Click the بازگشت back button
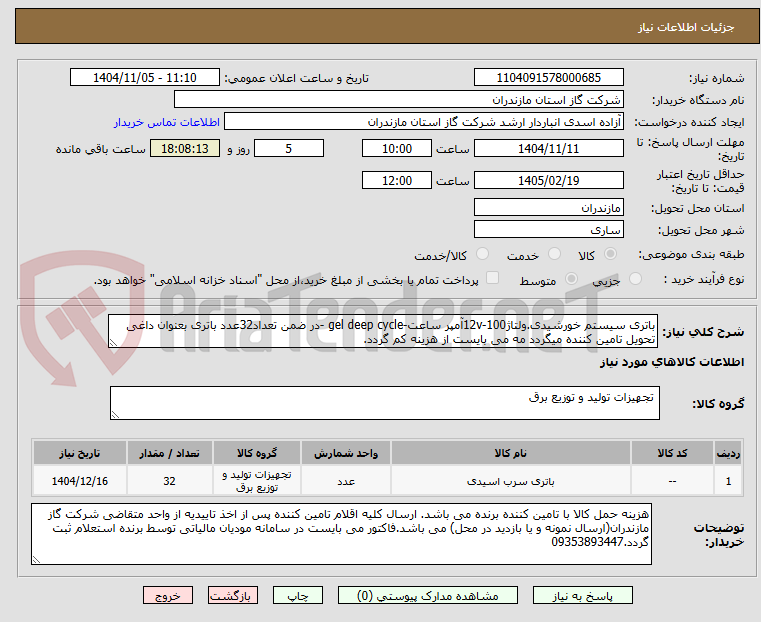The image size is (761, 622). (x=233, y=596)
